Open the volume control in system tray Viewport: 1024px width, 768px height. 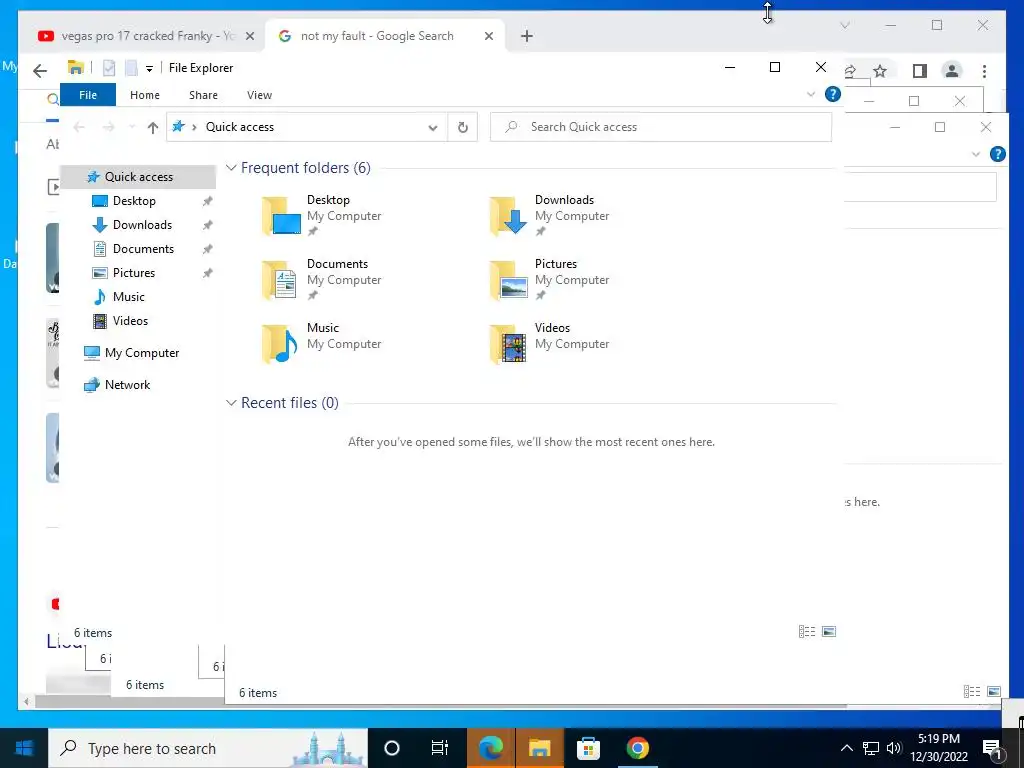894,748
